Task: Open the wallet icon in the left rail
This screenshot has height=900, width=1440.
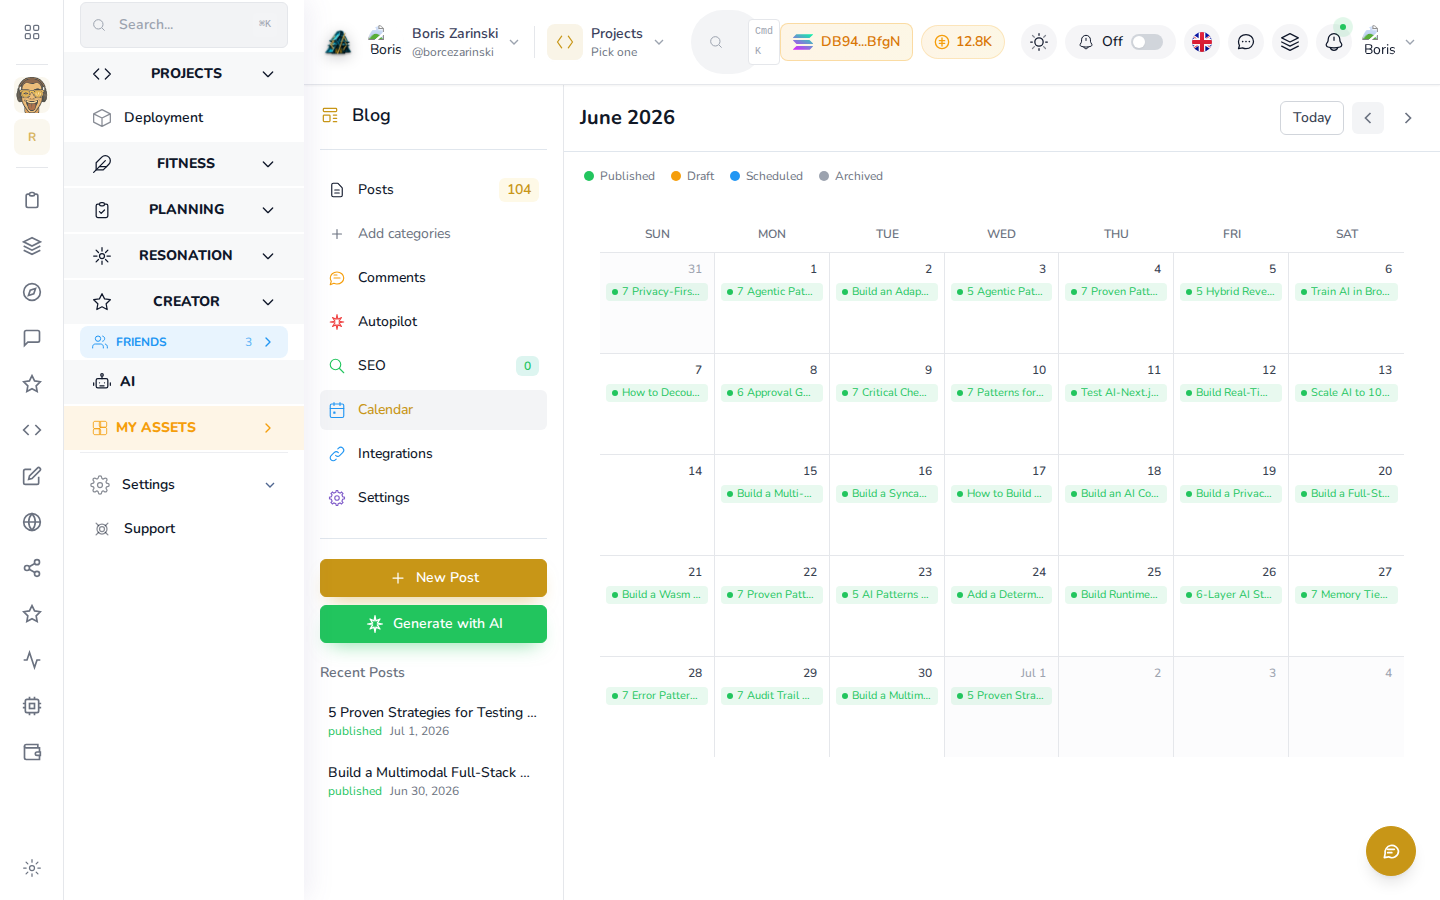Action: 32,752
